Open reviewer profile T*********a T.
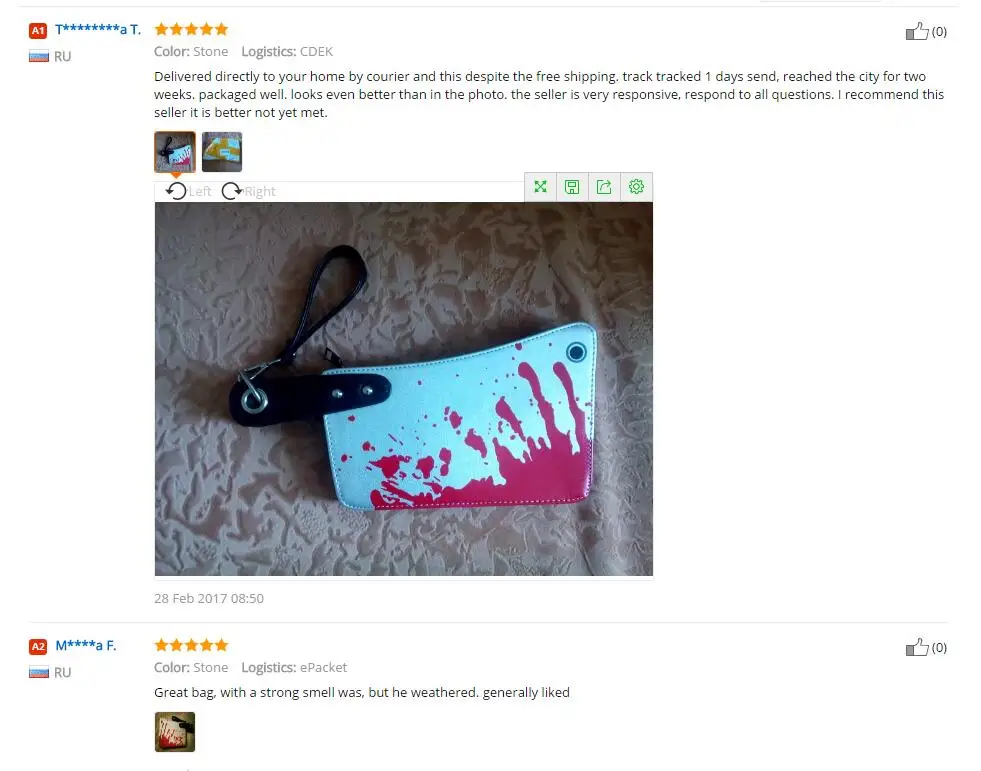 point(98,29)
